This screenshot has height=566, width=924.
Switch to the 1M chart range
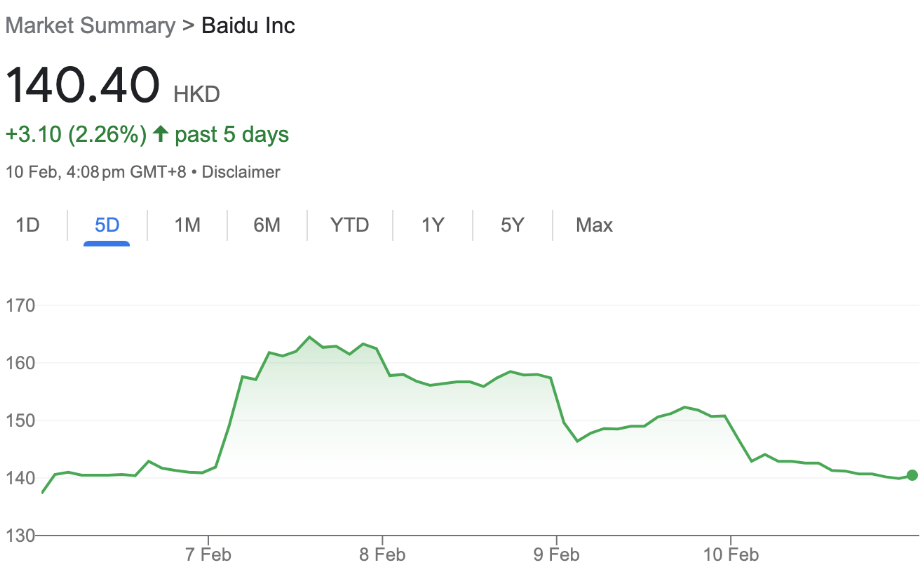[187, 225]
